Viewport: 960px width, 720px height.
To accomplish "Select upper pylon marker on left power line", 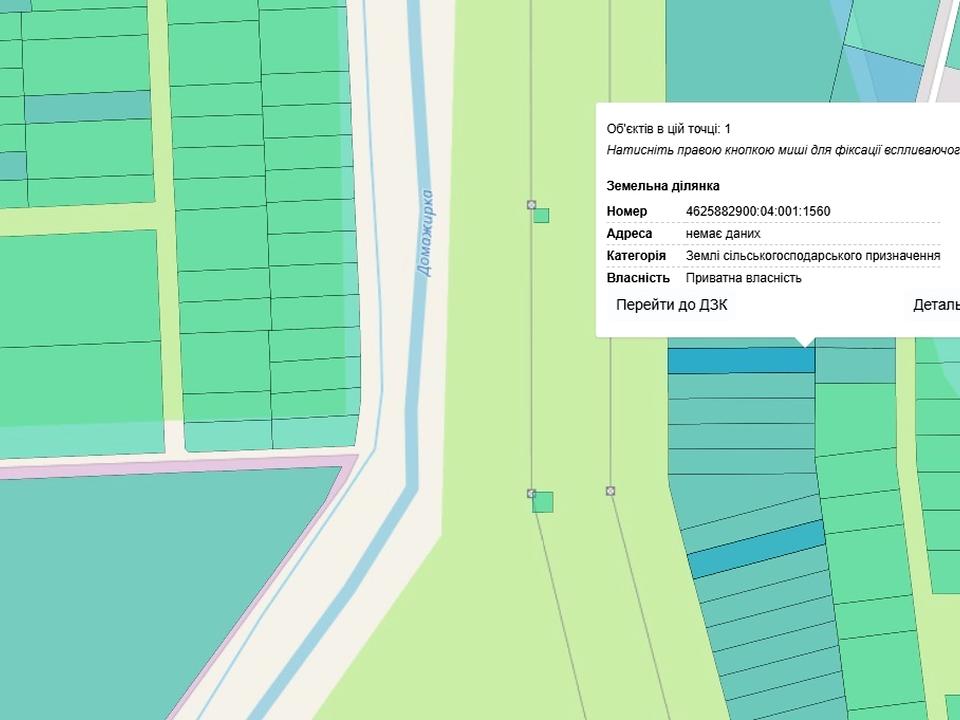I will point(531,204).
